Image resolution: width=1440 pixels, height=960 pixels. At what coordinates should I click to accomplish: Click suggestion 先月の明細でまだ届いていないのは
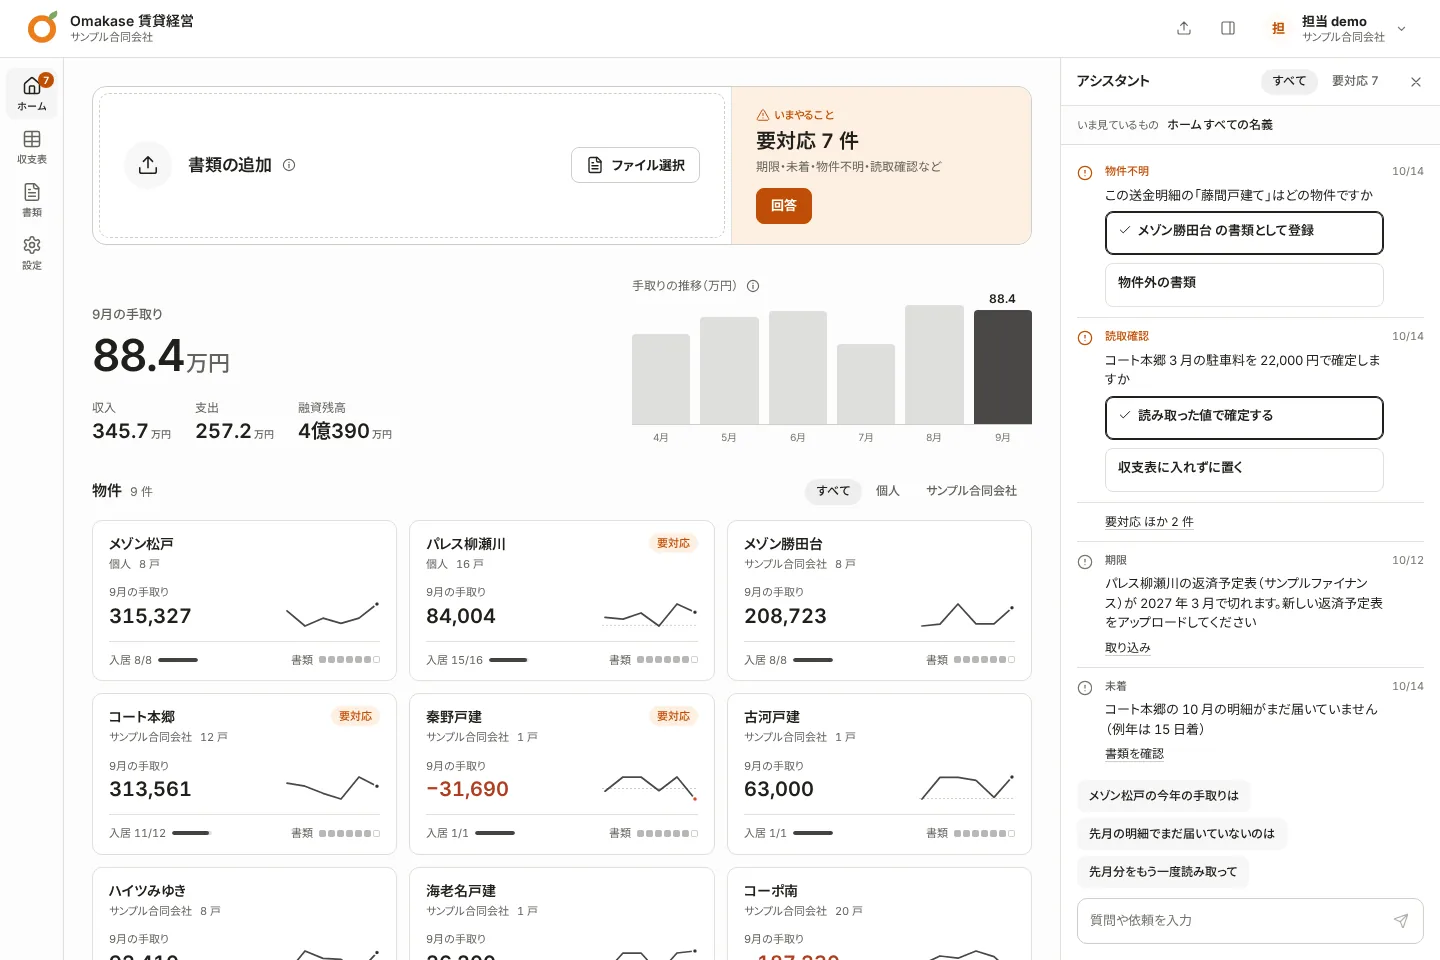[1182, 834]
